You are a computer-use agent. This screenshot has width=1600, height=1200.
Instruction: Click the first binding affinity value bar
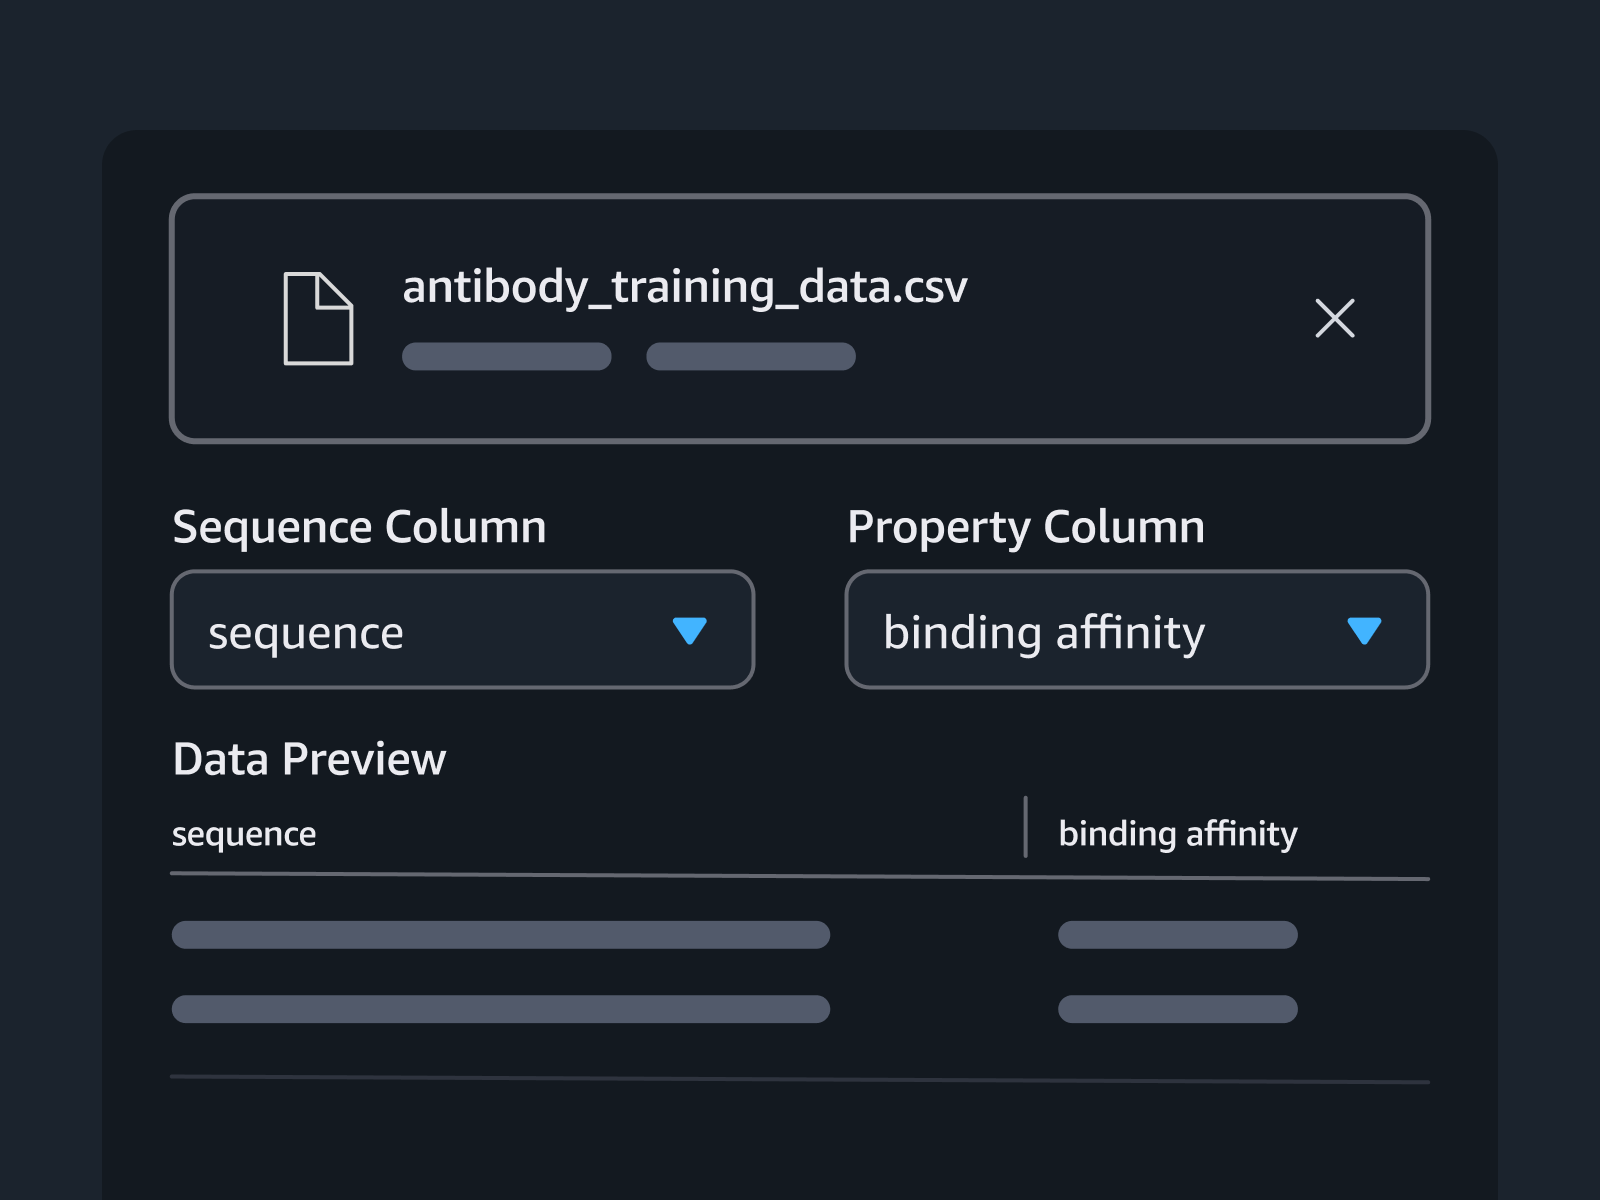coord(1177,935)
